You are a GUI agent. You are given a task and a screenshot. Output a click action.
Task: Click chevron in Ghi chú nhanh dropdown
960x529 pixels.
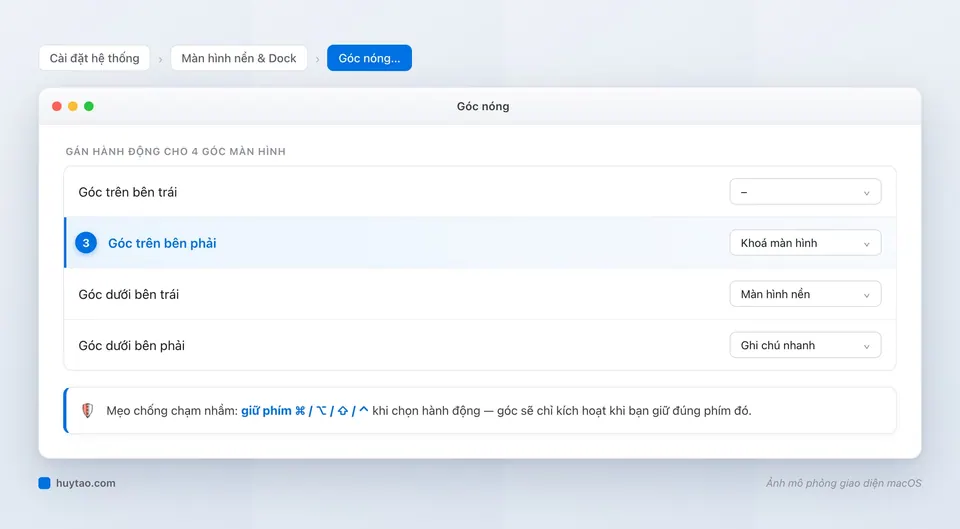(866, 347)
